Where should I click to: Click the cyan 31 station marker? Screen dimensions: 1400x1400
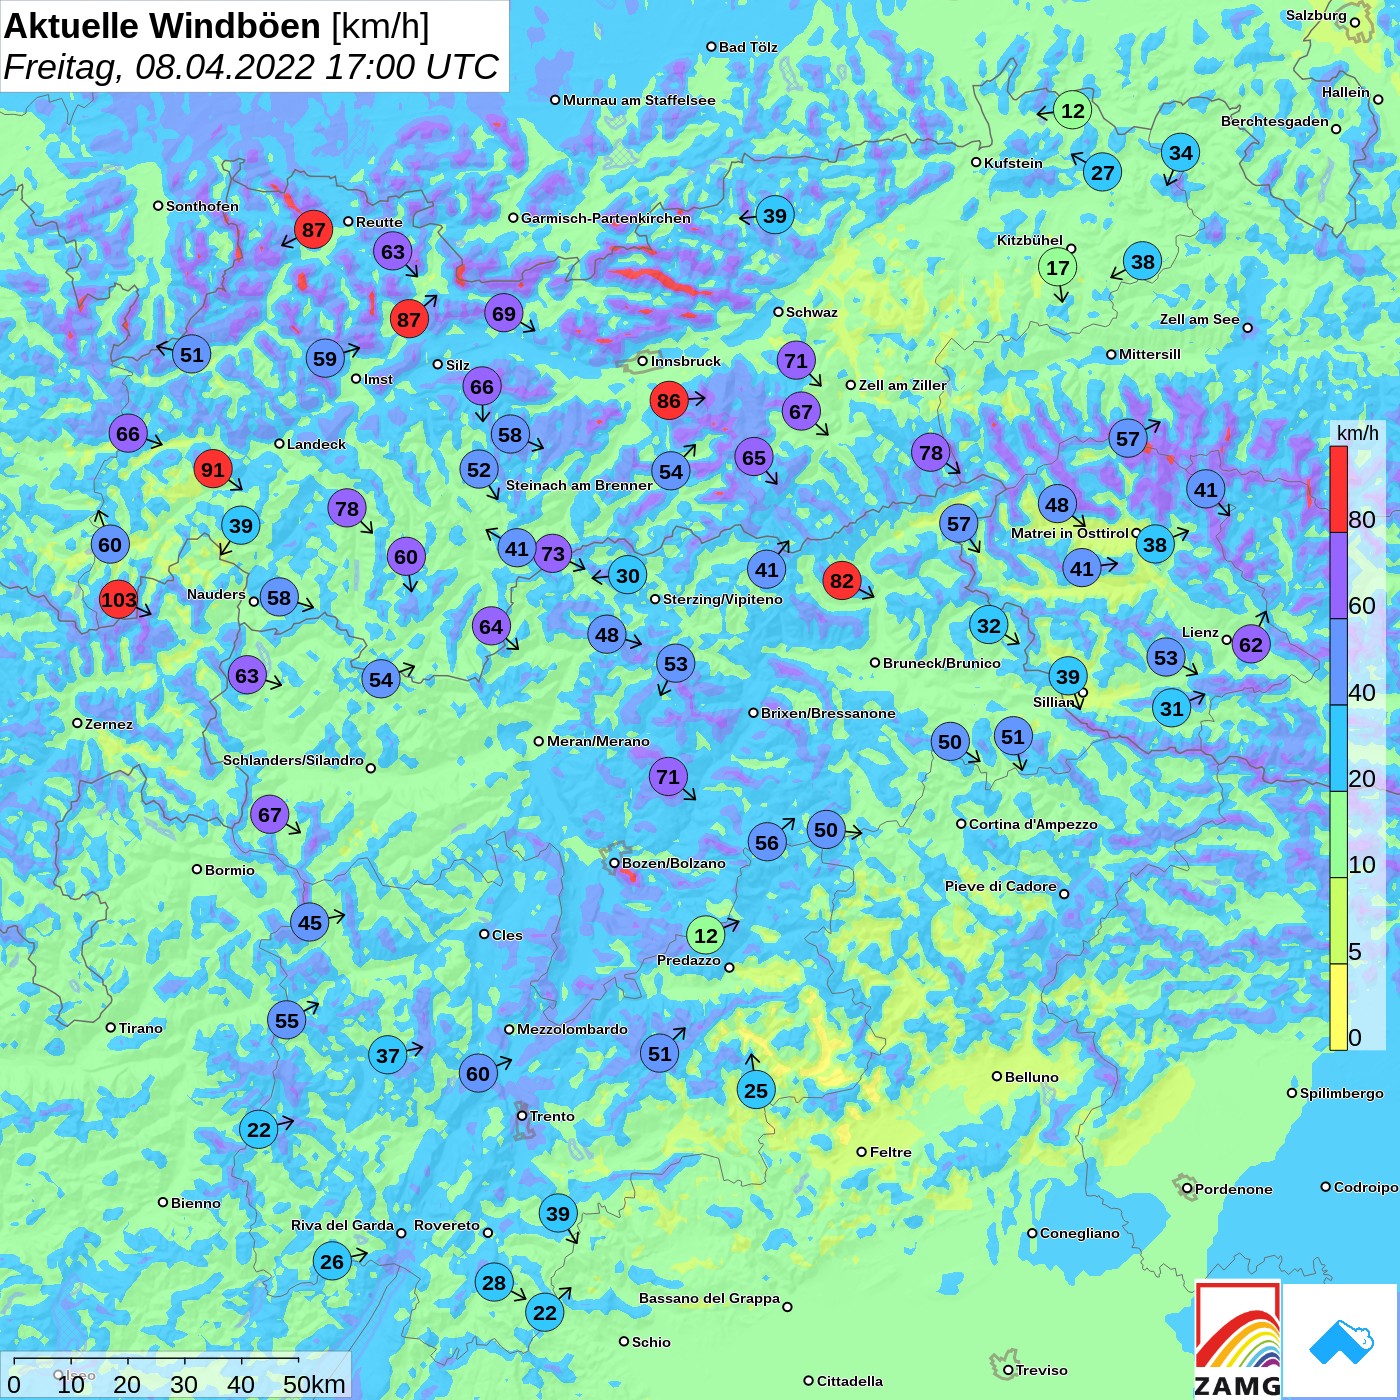click(1172, 708)
